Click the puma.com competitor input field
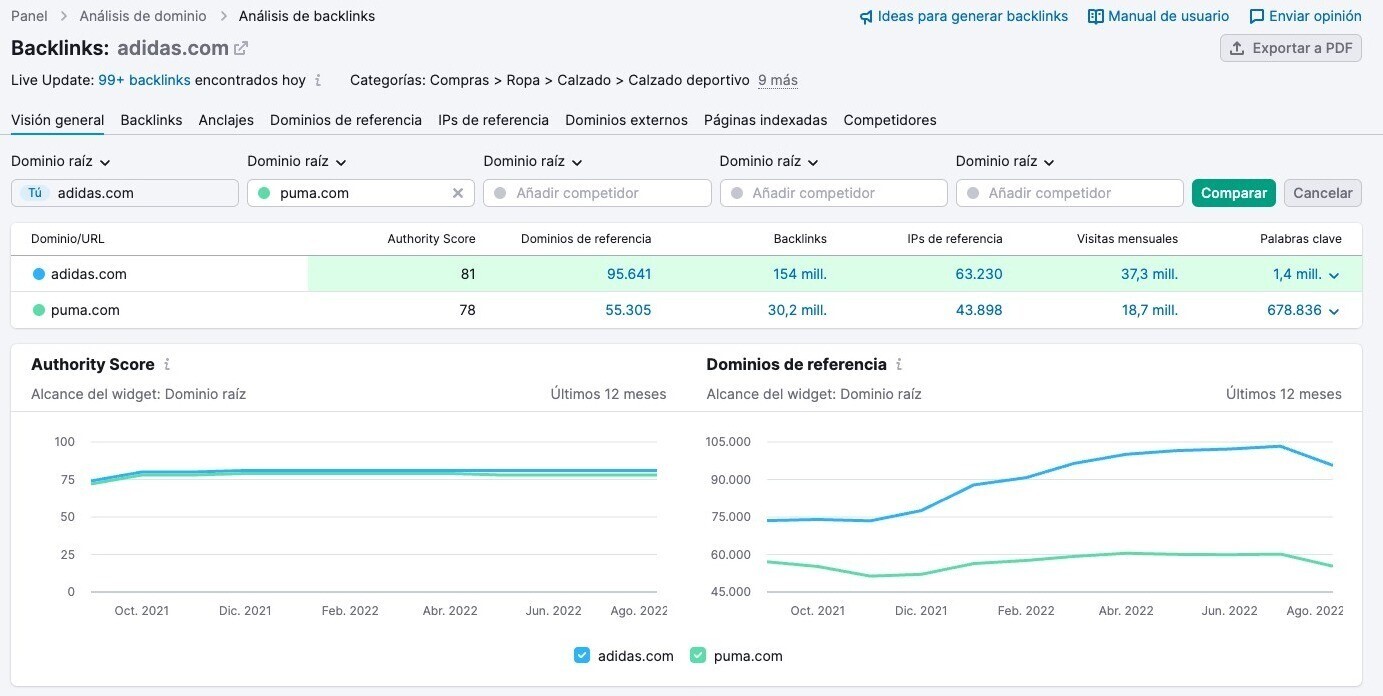Image resolution: width=1383 pixels, height=696 pixels. tap(361, 193)
